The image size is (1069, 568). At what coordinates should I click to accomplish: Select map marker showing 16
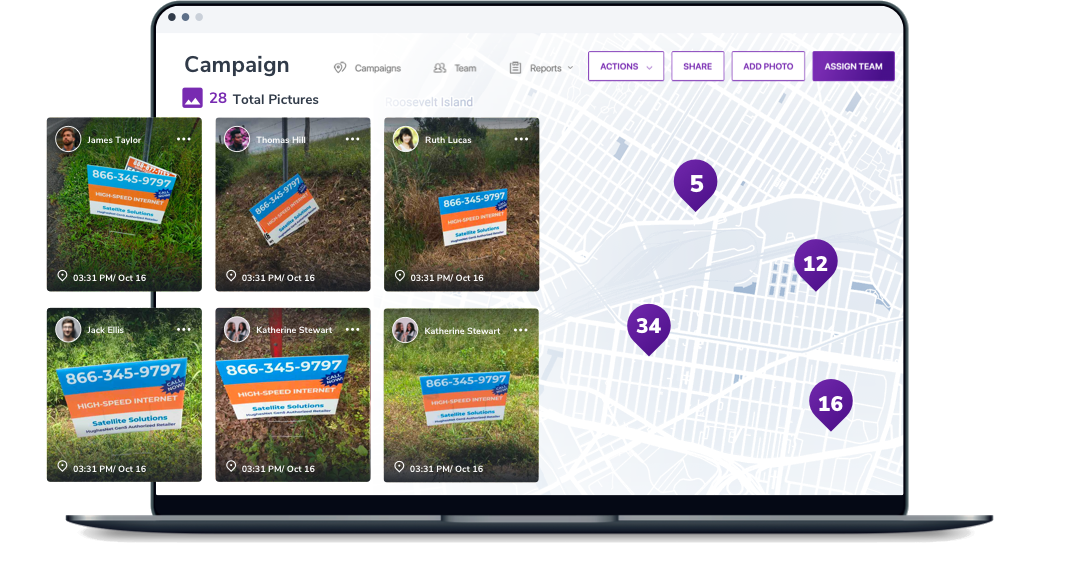[x=830, y=404]
